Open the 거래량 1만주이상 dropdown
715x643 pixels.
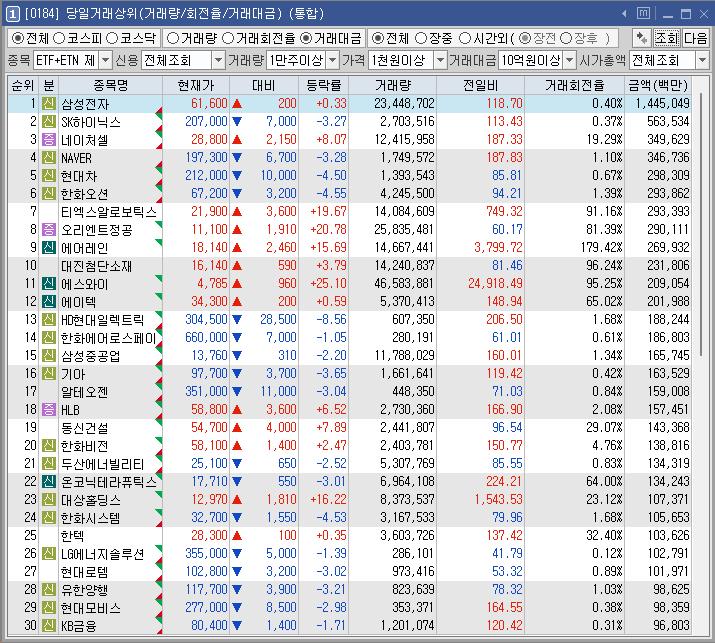point(332,60)
